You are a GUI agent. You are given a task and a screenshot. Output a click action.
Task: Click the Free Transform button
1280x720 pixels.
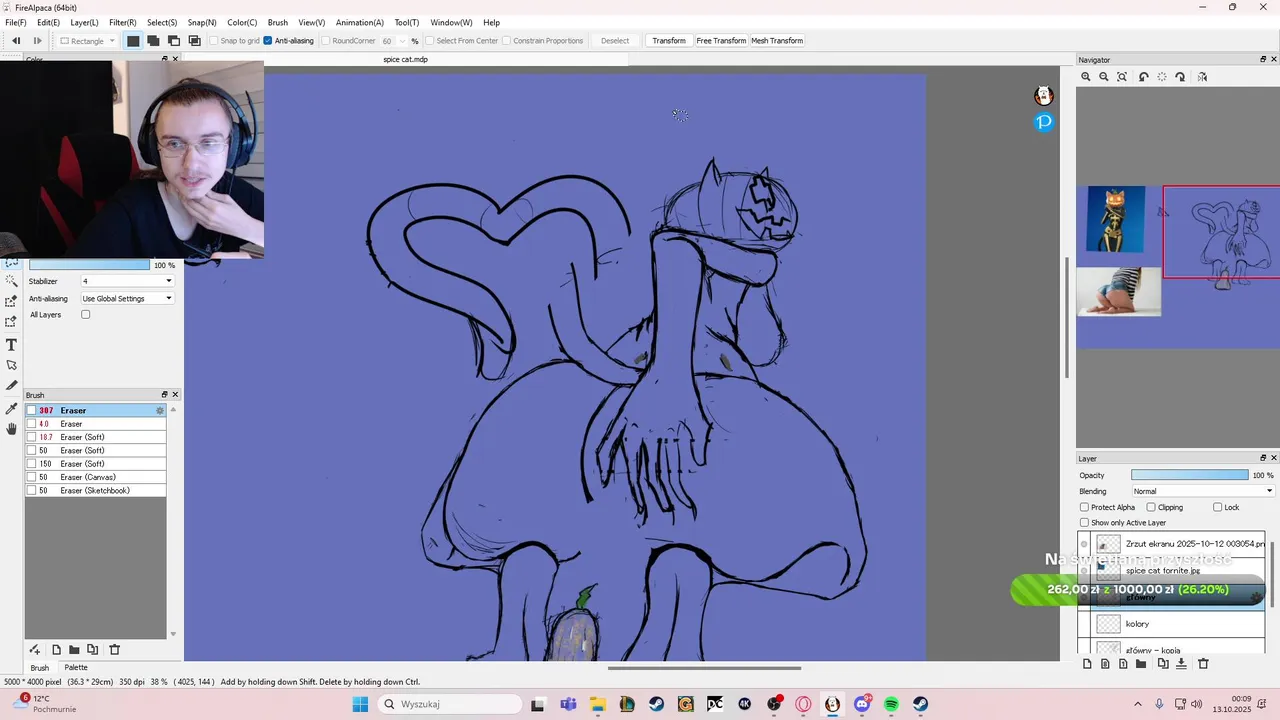coord(721,41)
